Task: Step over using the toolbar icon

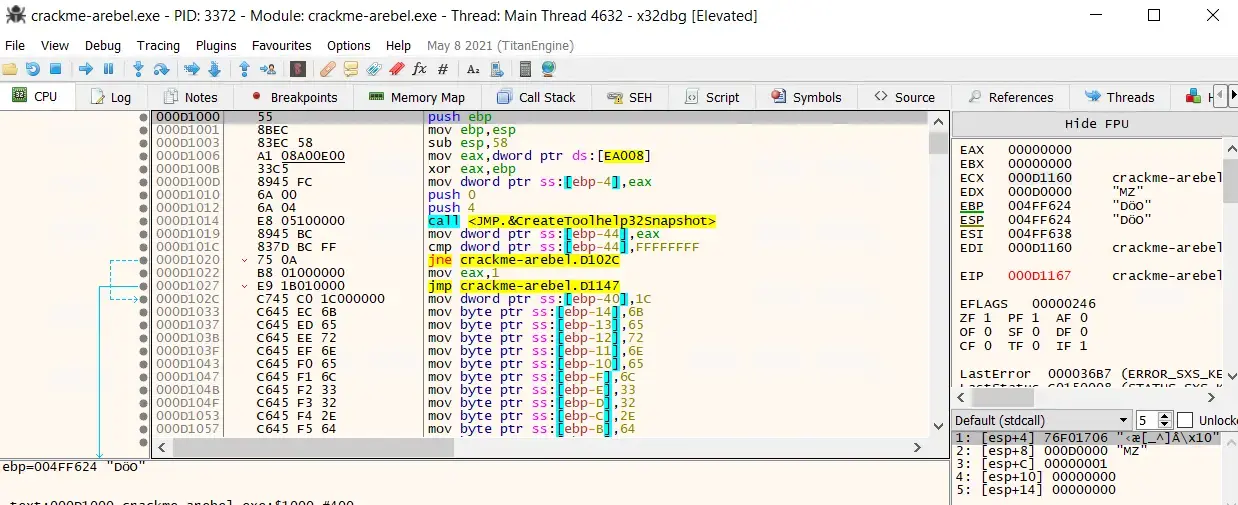Action: (161, 69)
